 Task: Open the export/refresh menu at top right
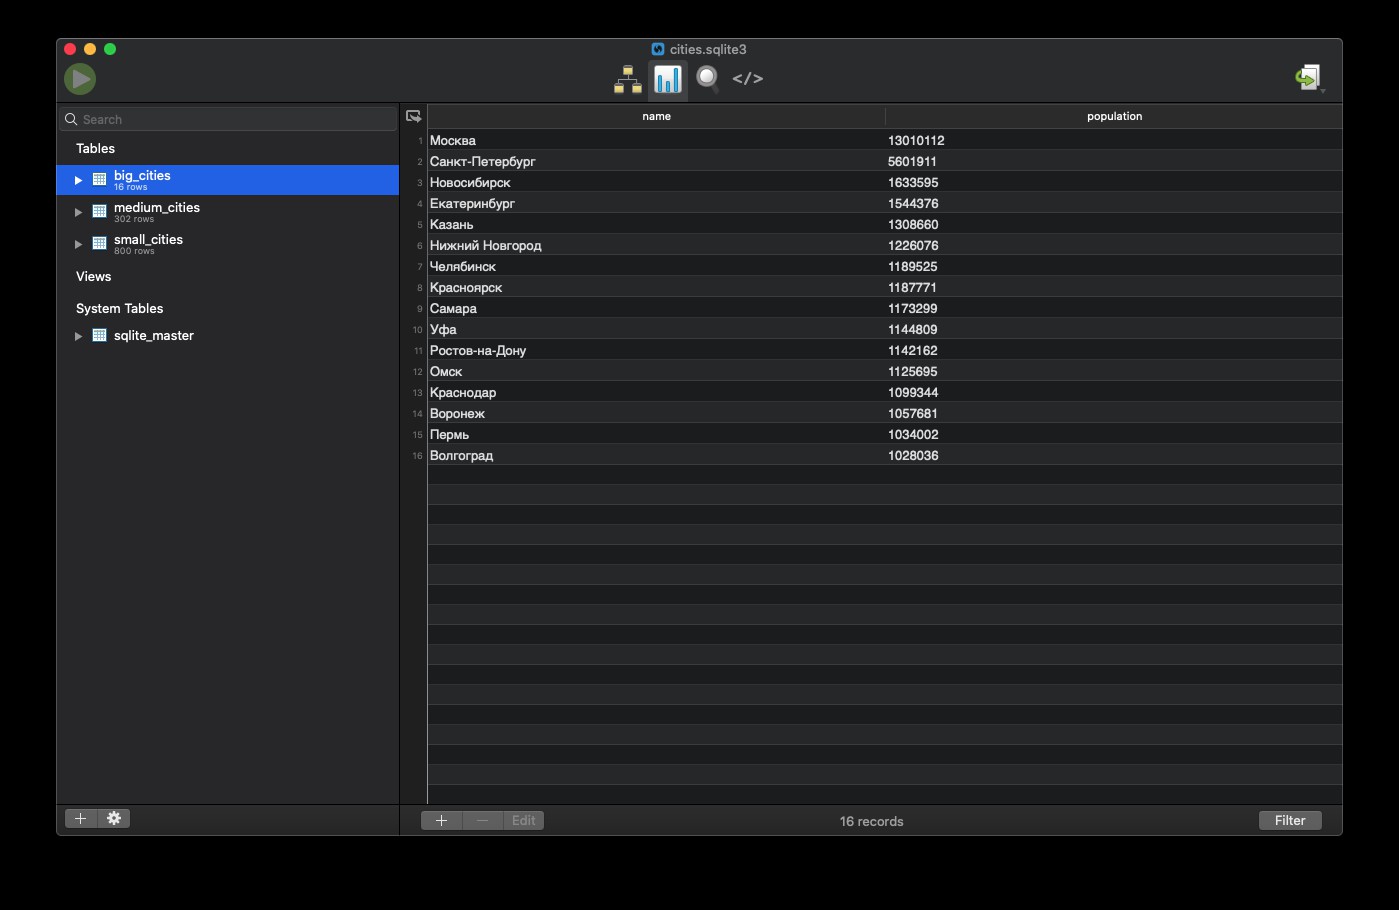click(x=1309, y=78)
